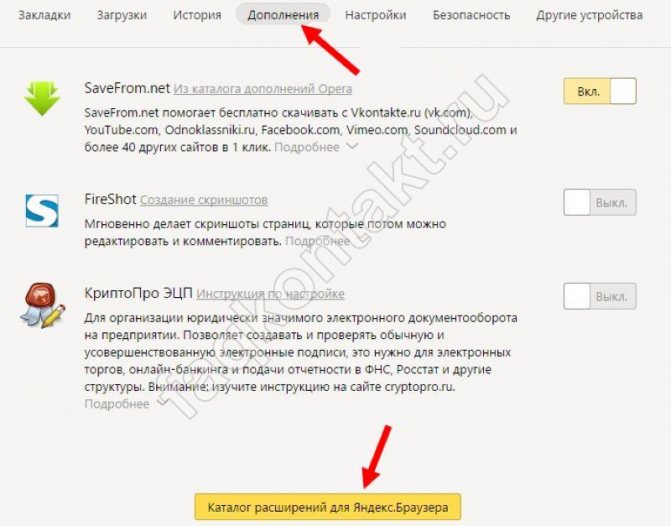
Task: Disable the SaveFrom.net extension toggle
Action: point(600,91)
